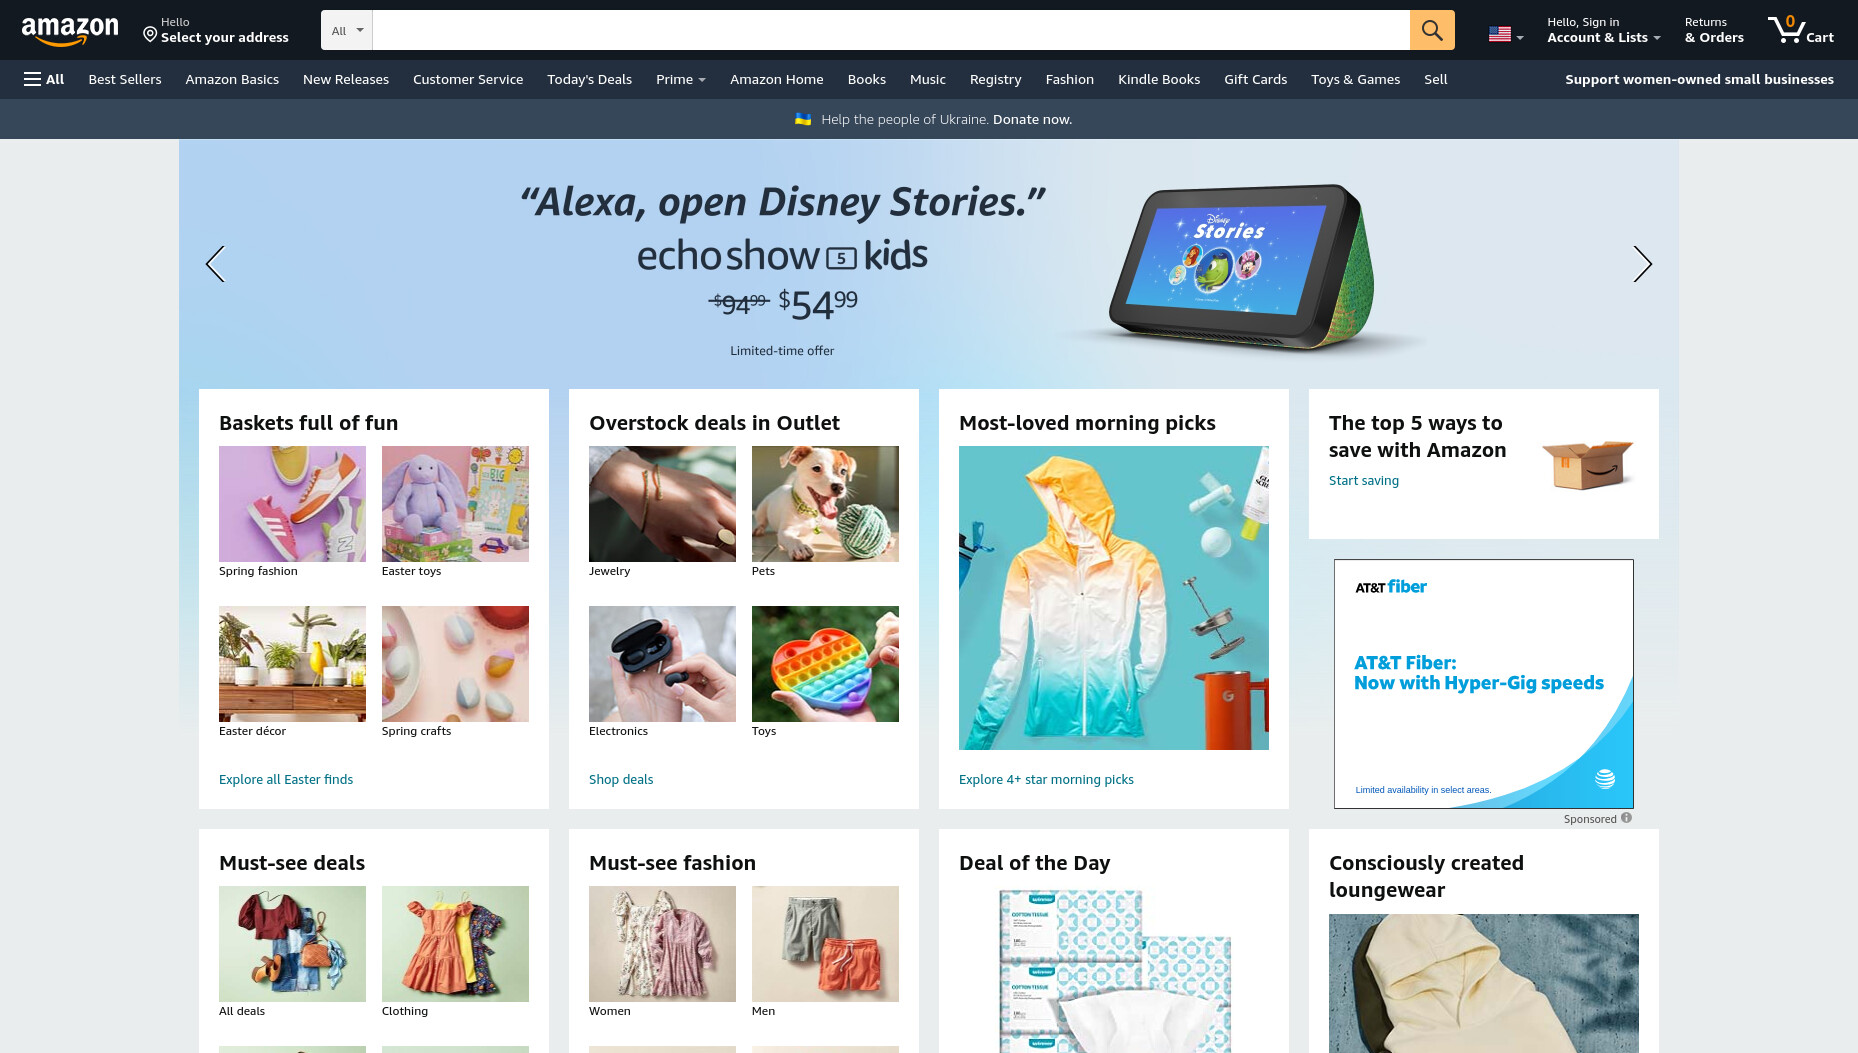Open the Prime menu dropdown

(x=681, y=79)
